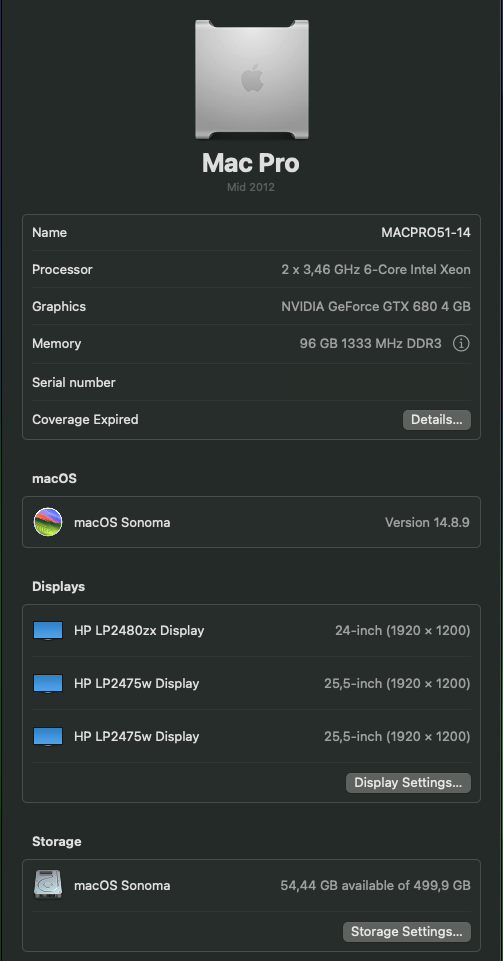The width and height of the screenshot is (503, 961).
Task: Click the Mac Pro tower image
Action: point(251,80)
